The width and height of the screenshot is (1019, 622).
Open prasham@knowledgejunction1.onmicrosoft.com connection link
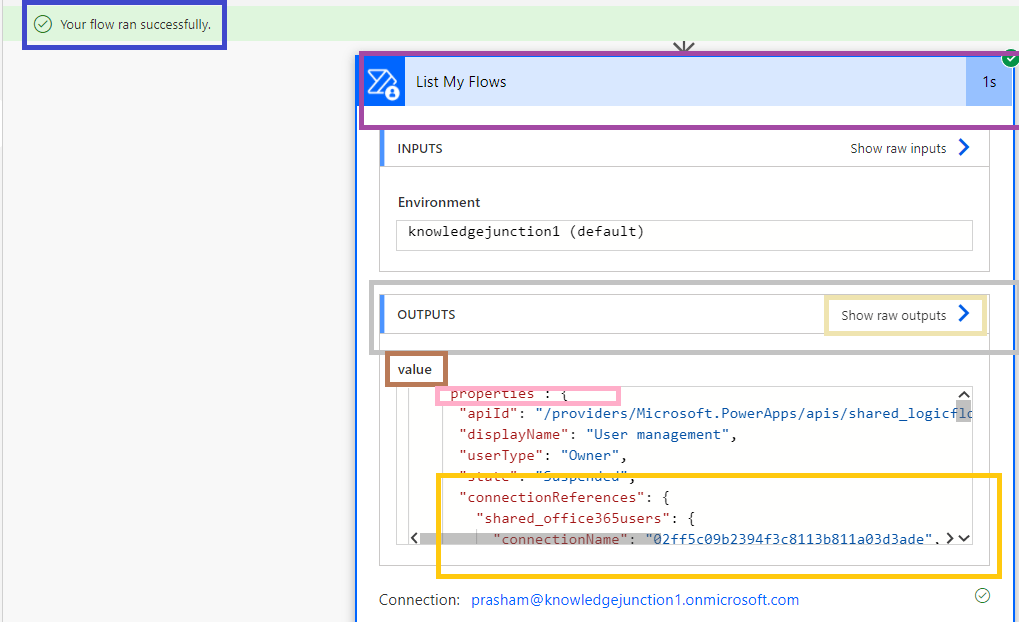point(635,600)
